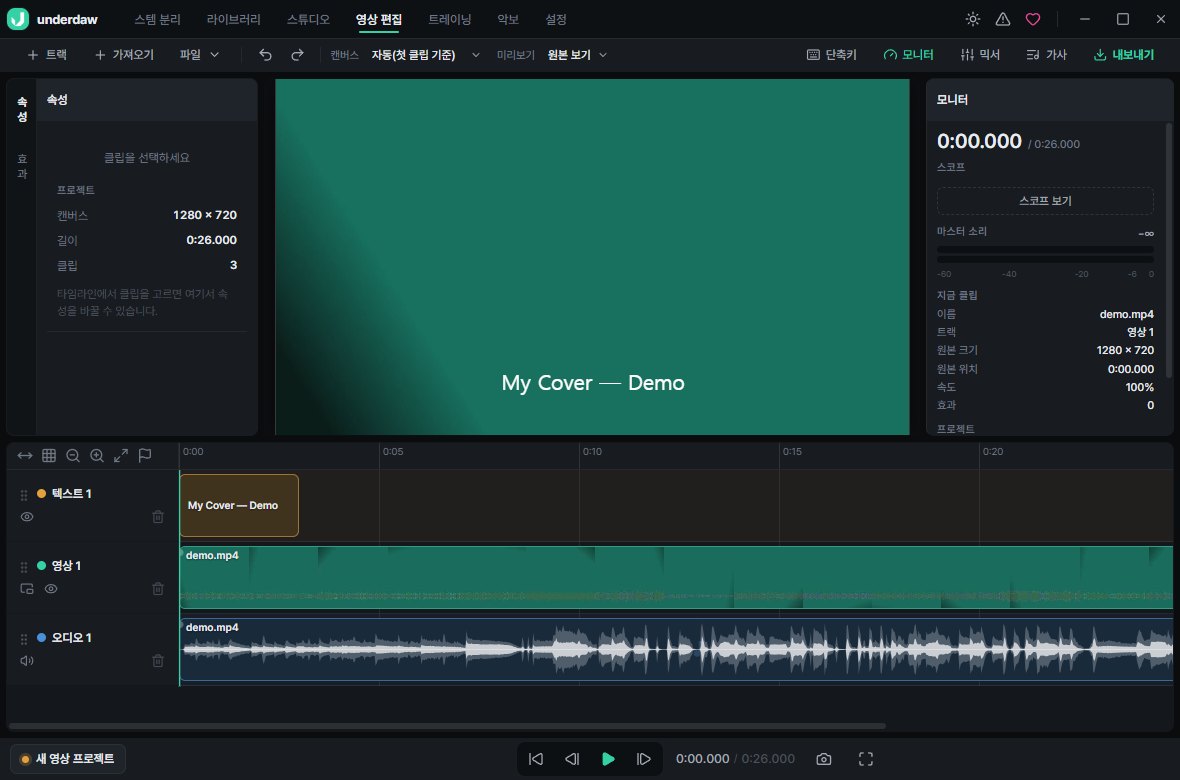Select the My Cover — Demo text clip
Image resolution: width=1180 pixels, height=780 pixels.
click(239, 505)
